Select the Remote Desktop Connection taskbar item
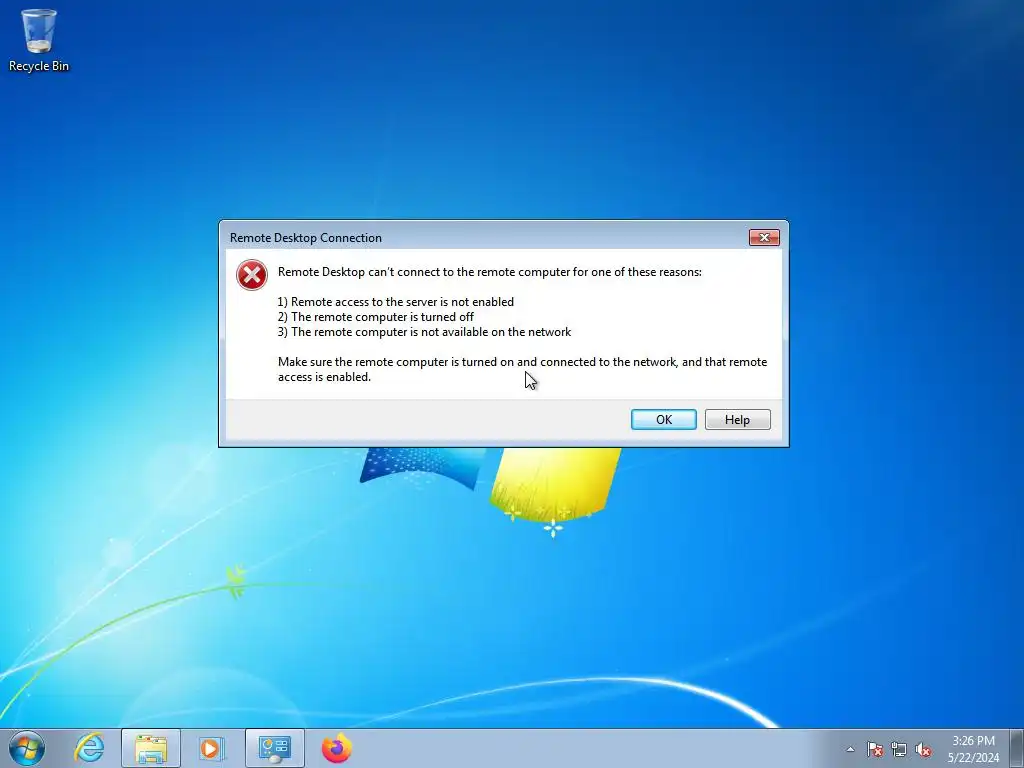 tap(275, 748)
